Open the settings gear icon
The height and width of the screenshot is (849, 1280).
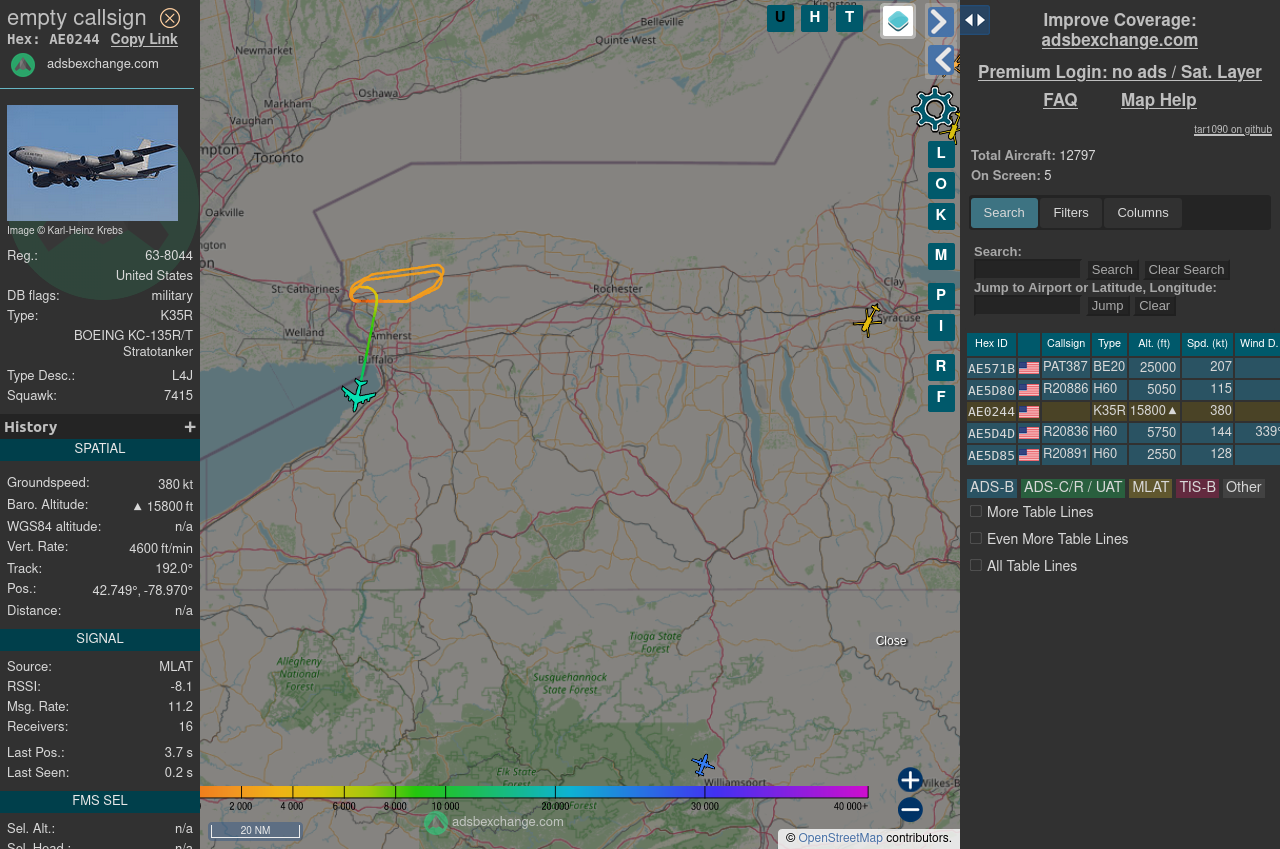pyautogui.click(x=935, y=109)
